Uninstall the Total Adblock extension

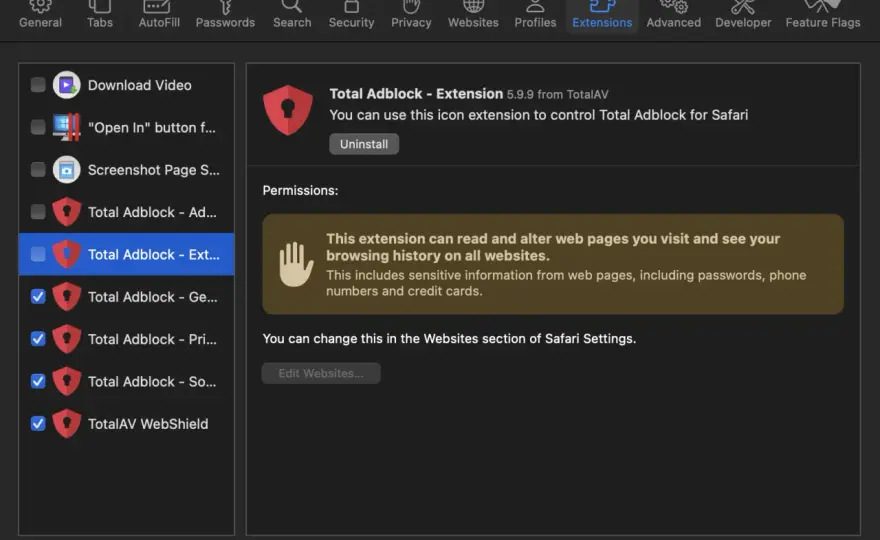pyautogui.click(x=364, y=144)
